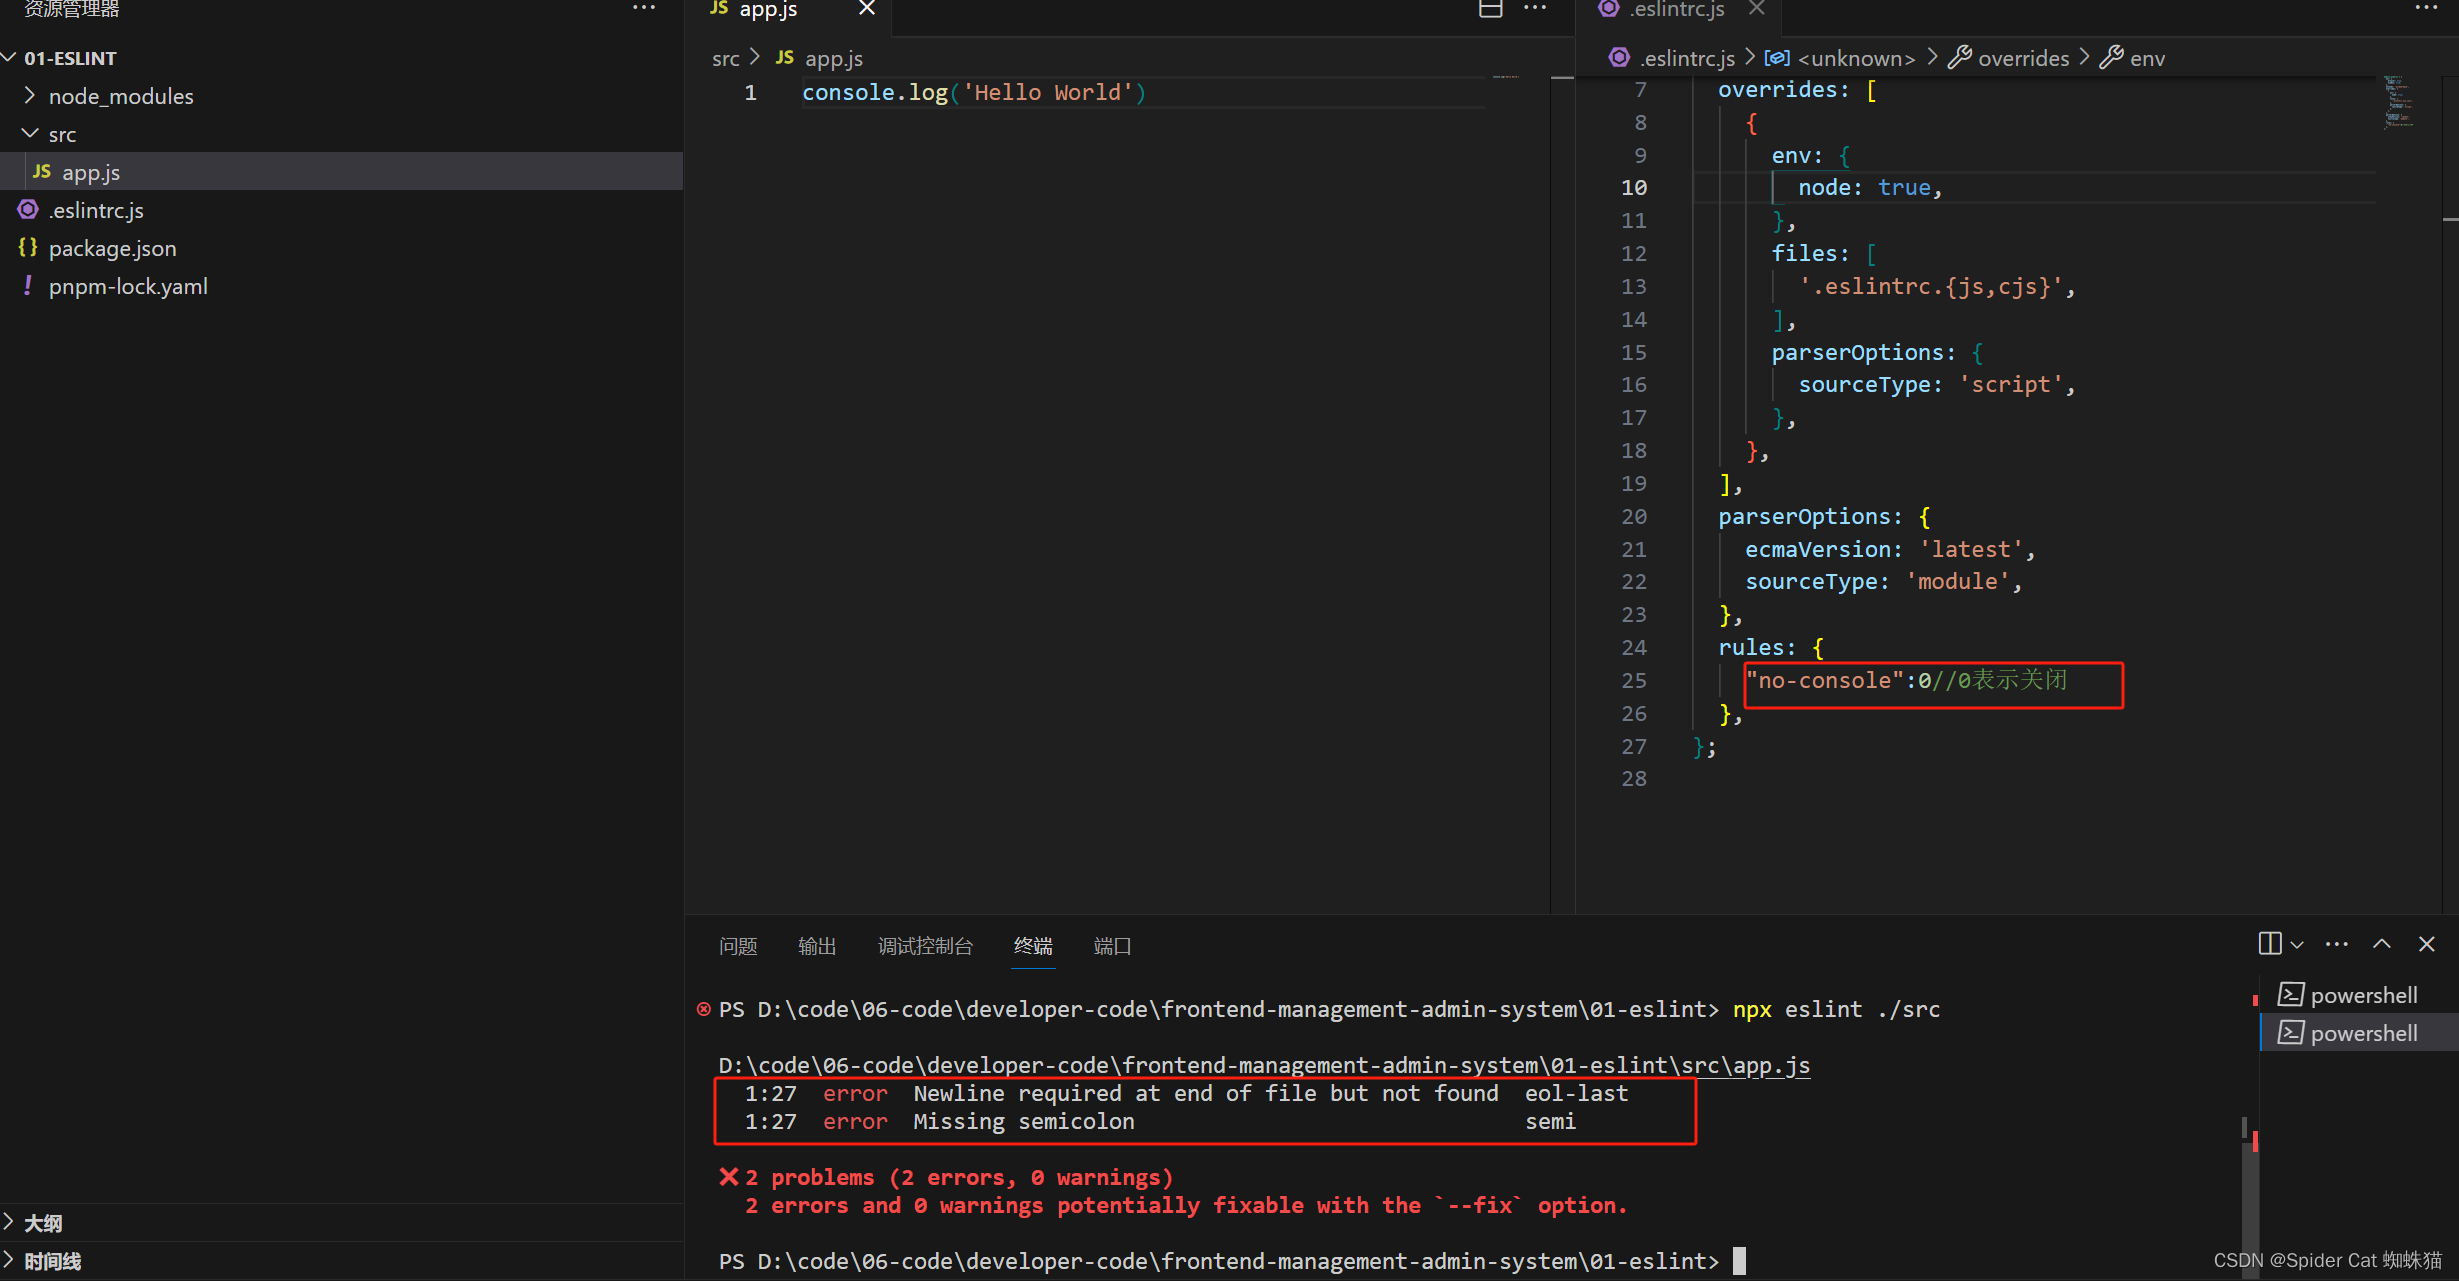Screen dimensions: 2459x1281
Task: Select the 终端 (Terminal) panel tab
Action: pyautogui.click(x=1033, y=946)
